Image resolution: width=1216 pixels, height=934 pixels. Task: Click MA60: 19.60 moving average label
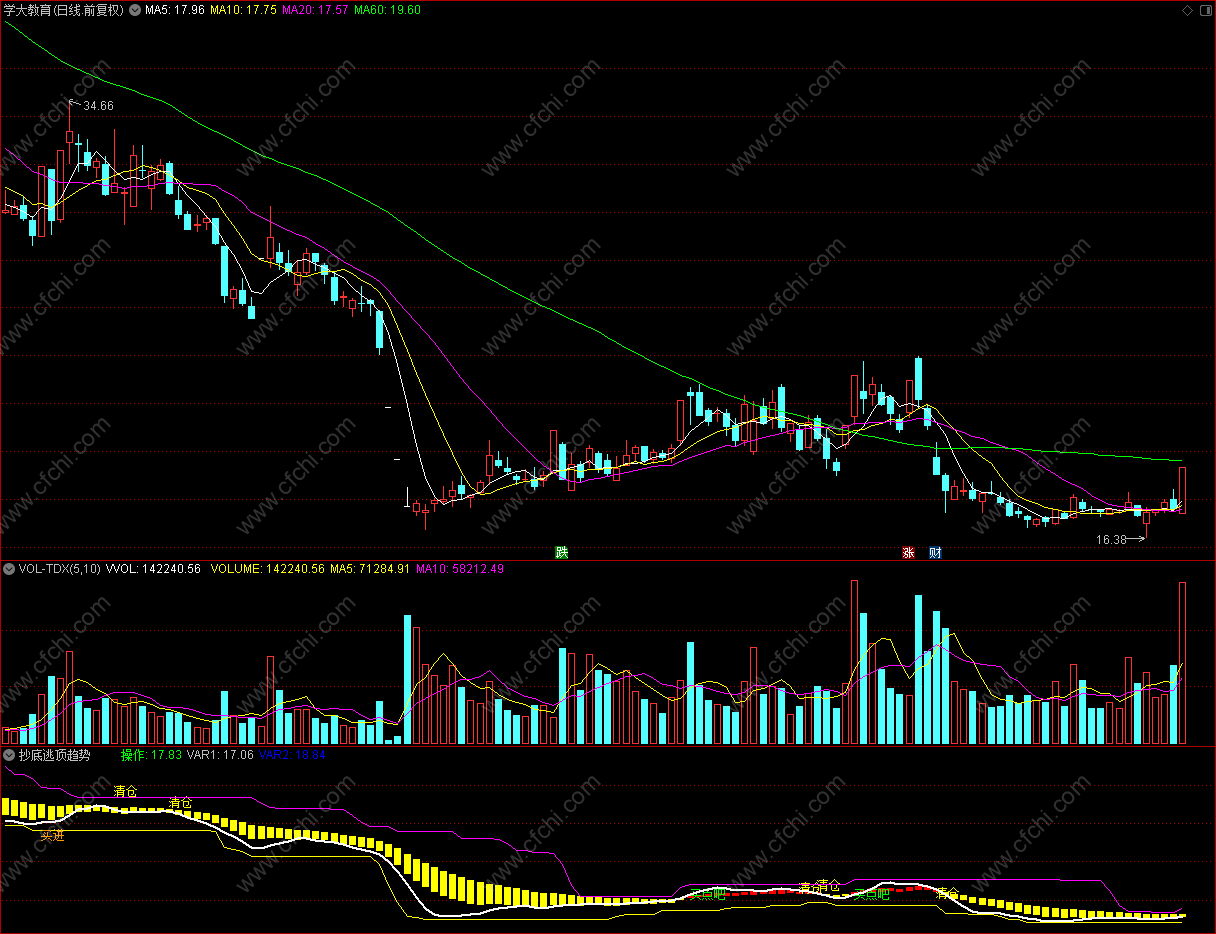click(387, 10)
